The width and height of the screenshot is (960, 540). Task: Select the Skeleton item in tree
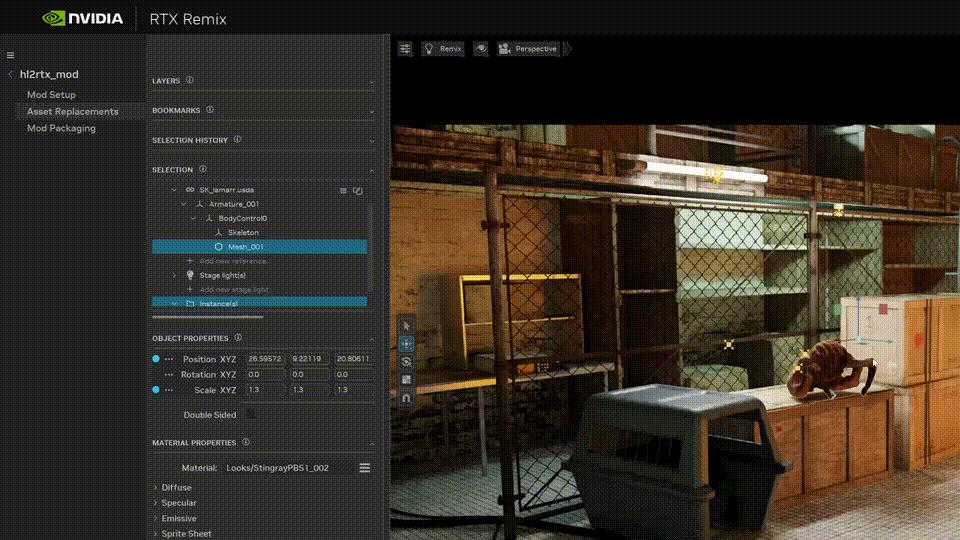tap(243, 233)
